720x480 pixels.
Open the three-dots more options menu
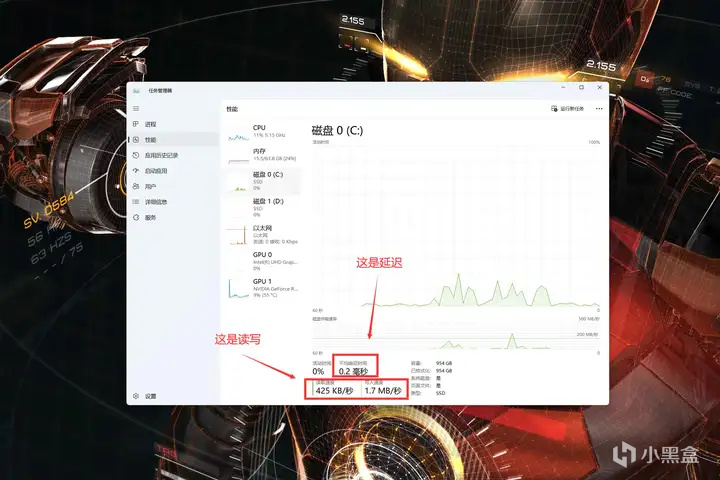tap(599, 109)
